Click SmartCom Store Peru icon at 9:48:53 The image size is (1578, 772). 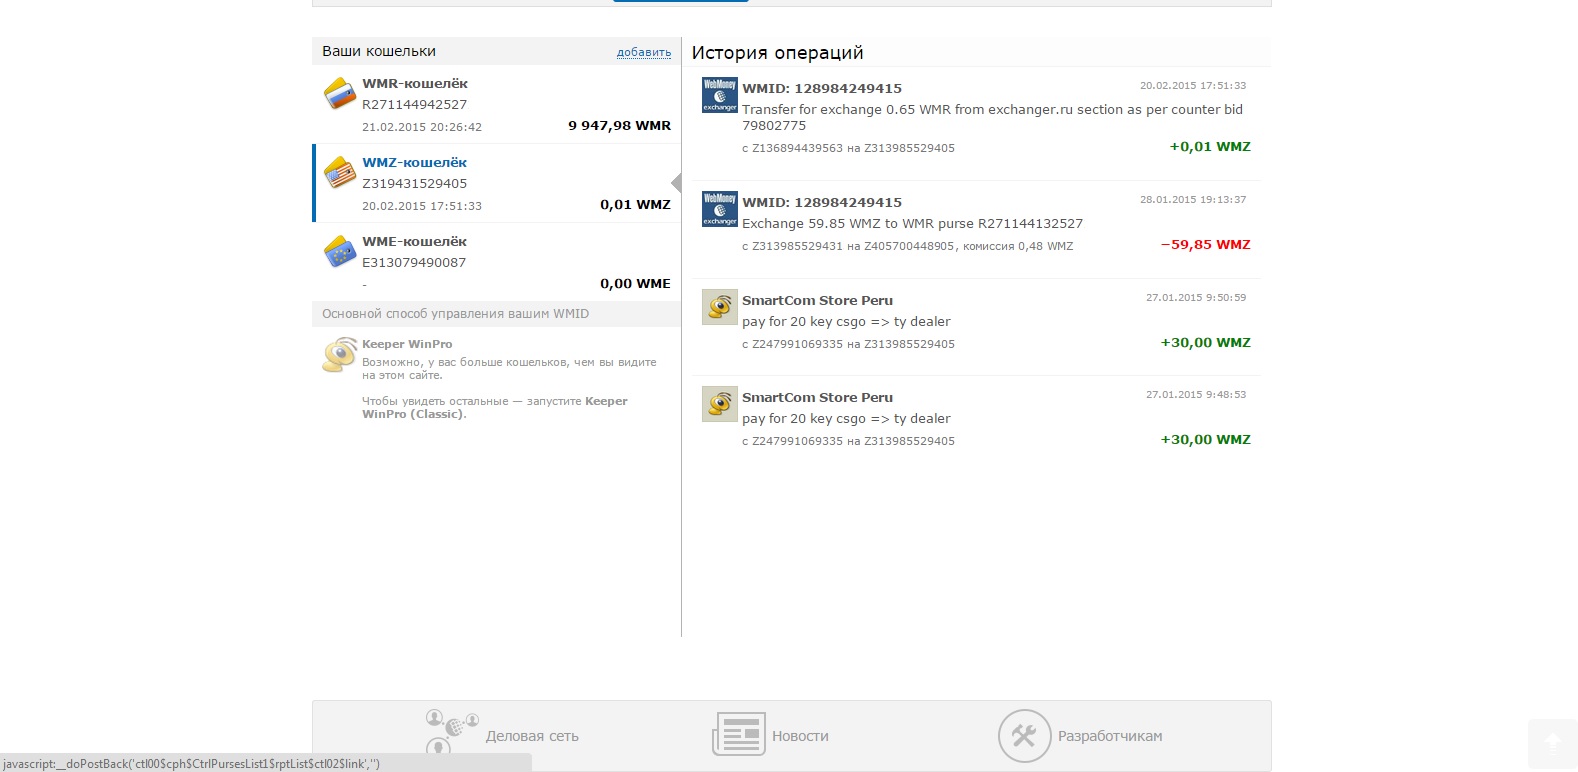(720, 404)
